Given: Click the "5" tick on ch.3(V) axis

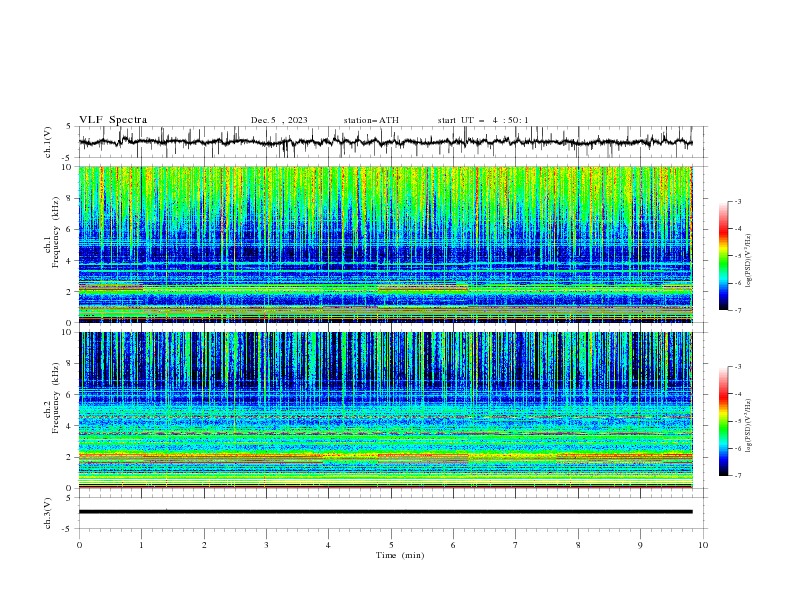Looking at the screenshot, I should coord(69,498).
